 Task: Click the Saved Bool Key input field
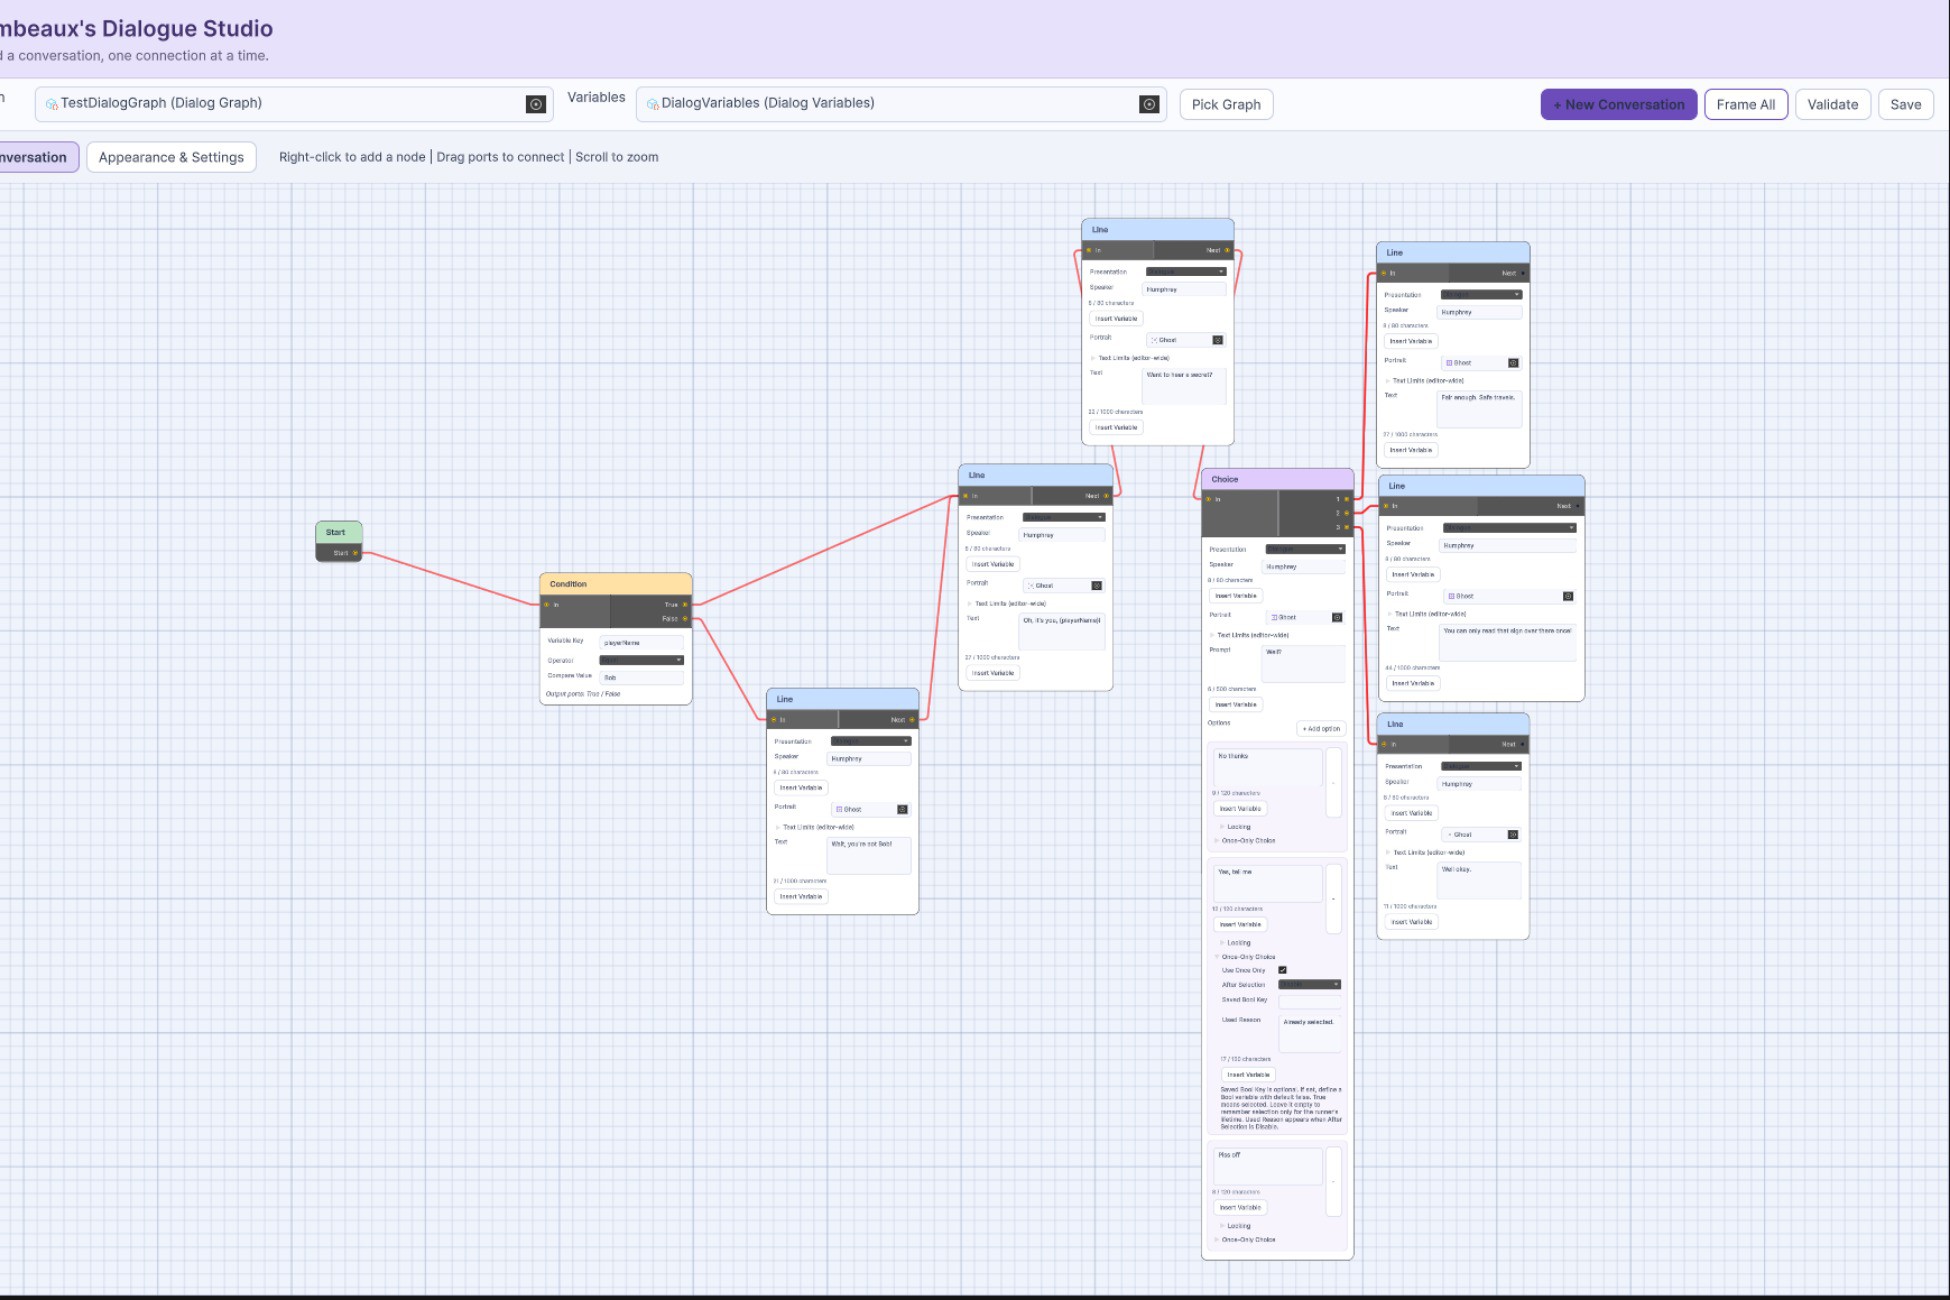(1310, 1000)
